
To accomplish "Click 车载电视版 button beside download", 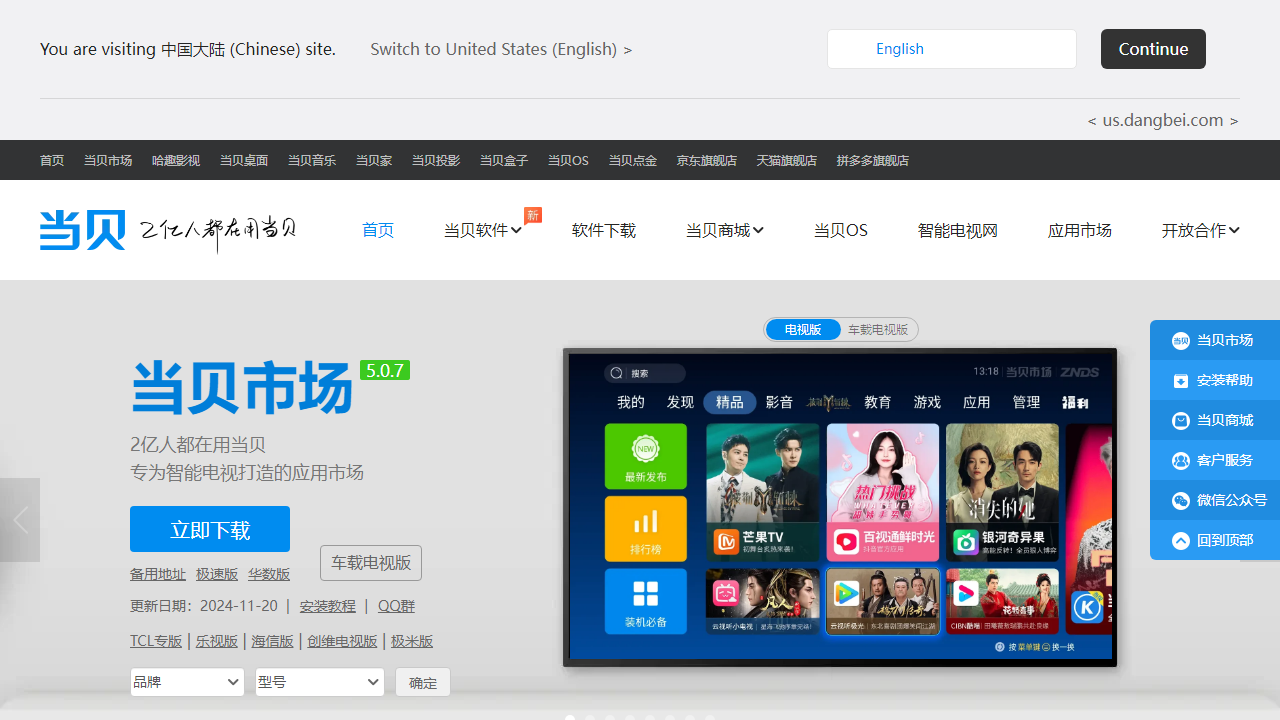I will 371,563.
